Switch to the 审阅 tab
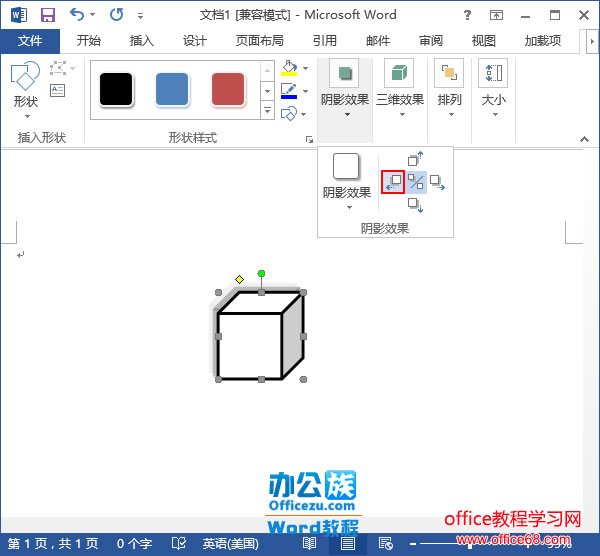 tap(430, 41)
